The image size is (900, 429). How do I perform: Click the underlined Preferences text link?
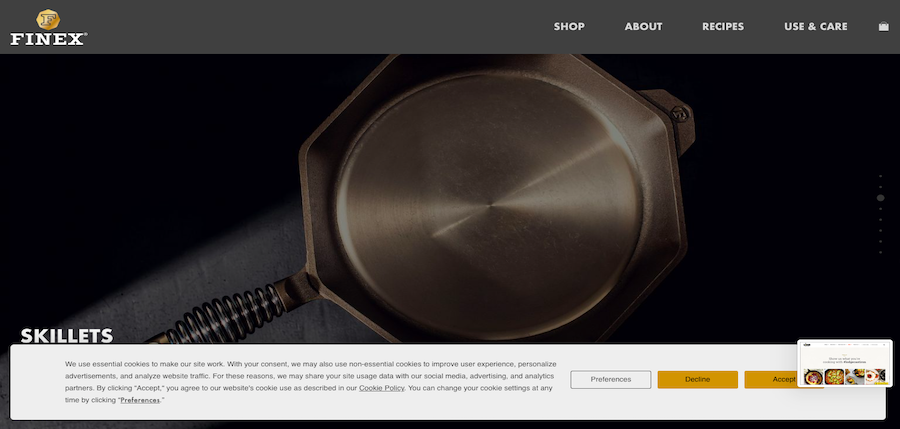140,400
